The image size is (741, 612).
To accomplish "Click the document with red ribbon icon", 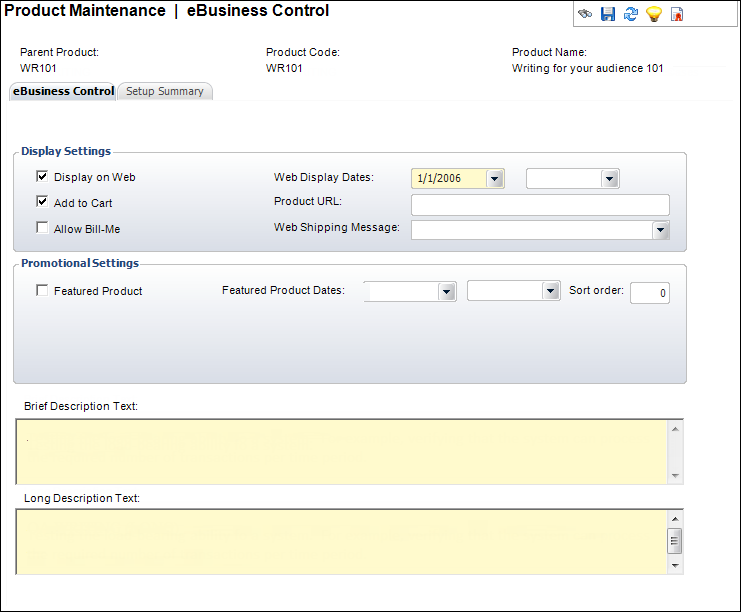I will tap(677, 15).
